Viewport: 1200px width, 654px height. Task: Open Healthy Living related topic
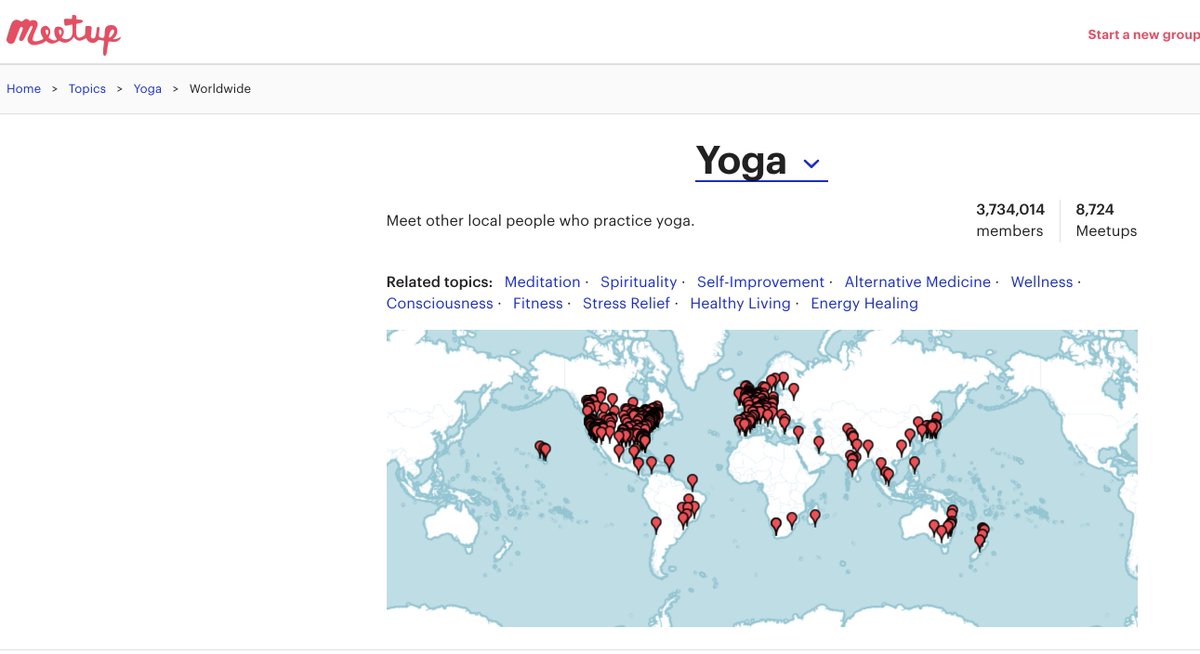(x=740, y=303)
